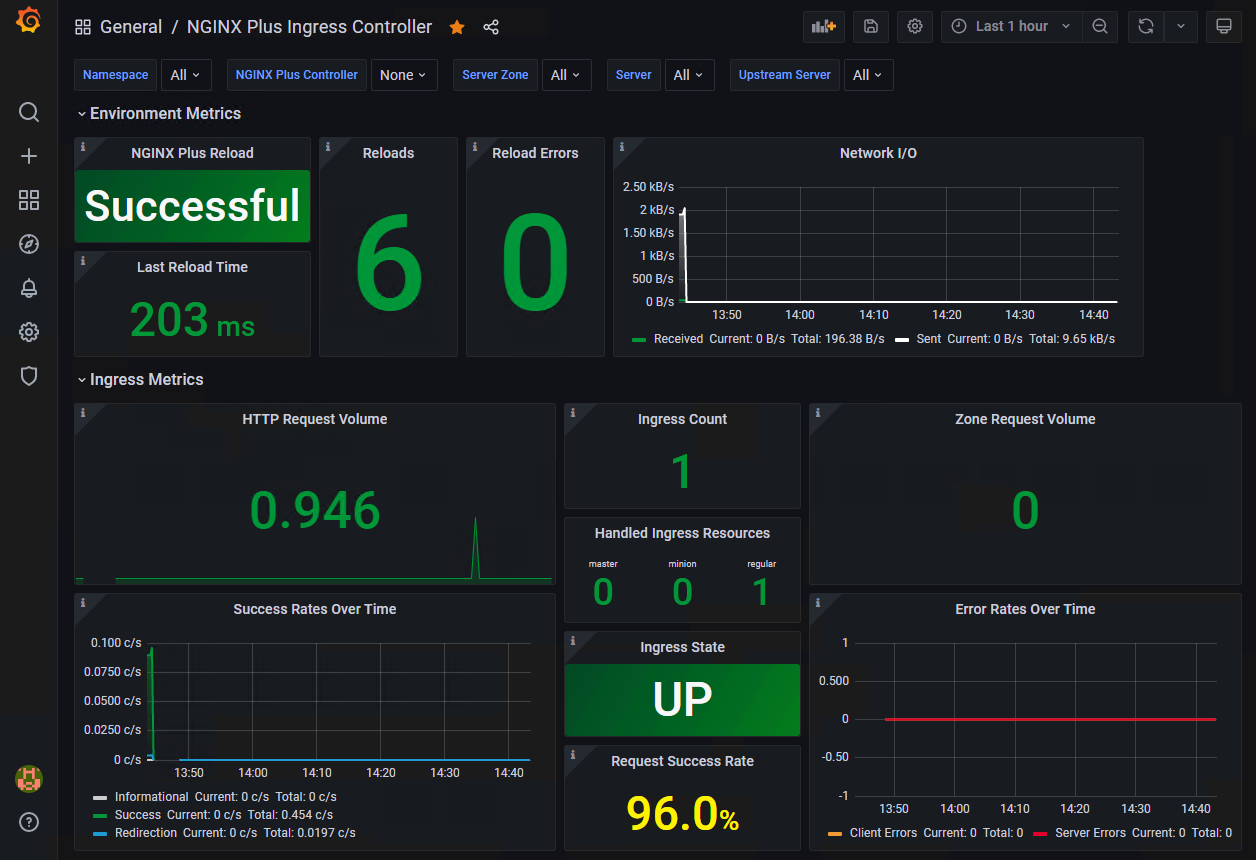Show info icon on HTTP Request Volume panel

click(82, 412)
